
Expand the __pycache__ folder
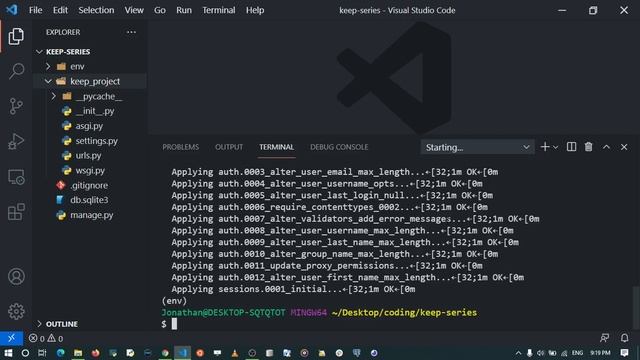53,96
